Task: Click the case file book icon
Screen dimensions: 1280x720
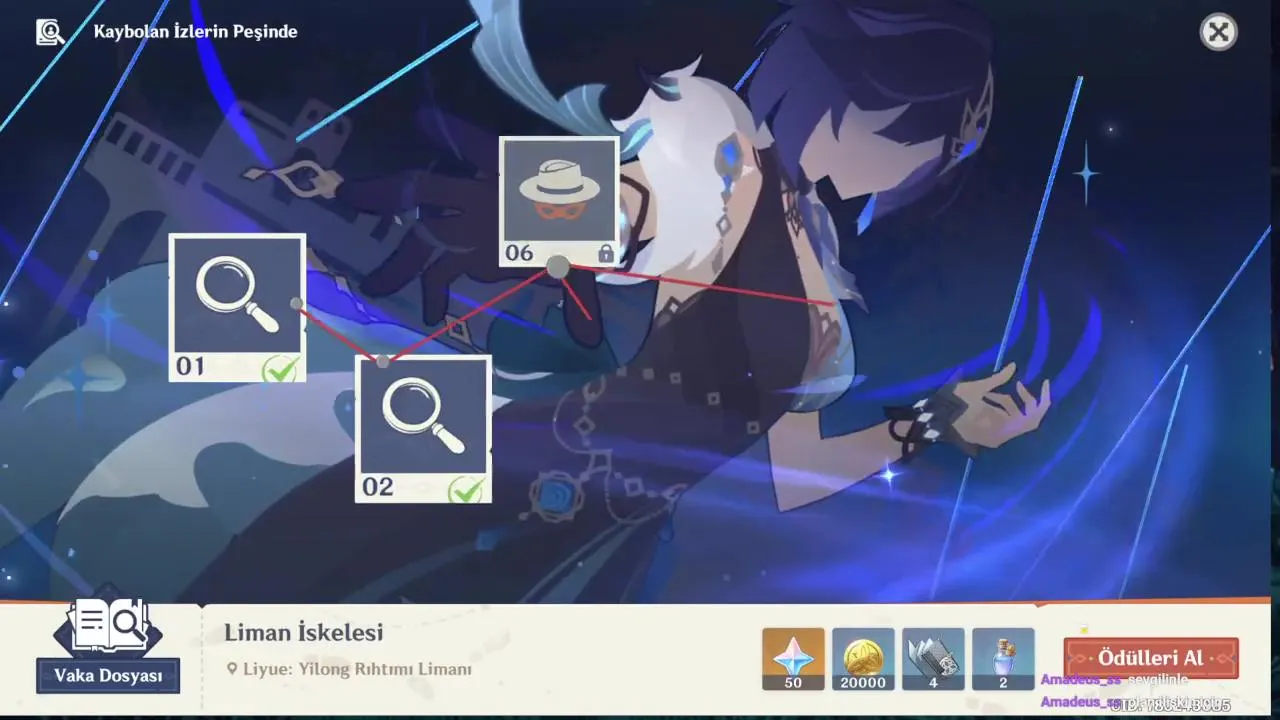Action: (x=108, y=626)
